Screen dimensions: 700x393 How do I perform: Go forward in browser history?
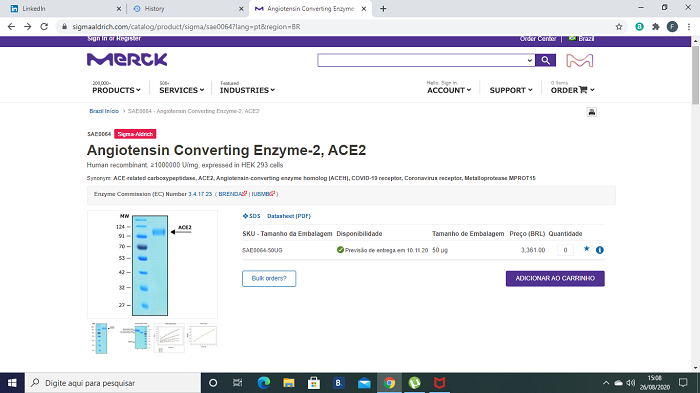coord(28,27)
